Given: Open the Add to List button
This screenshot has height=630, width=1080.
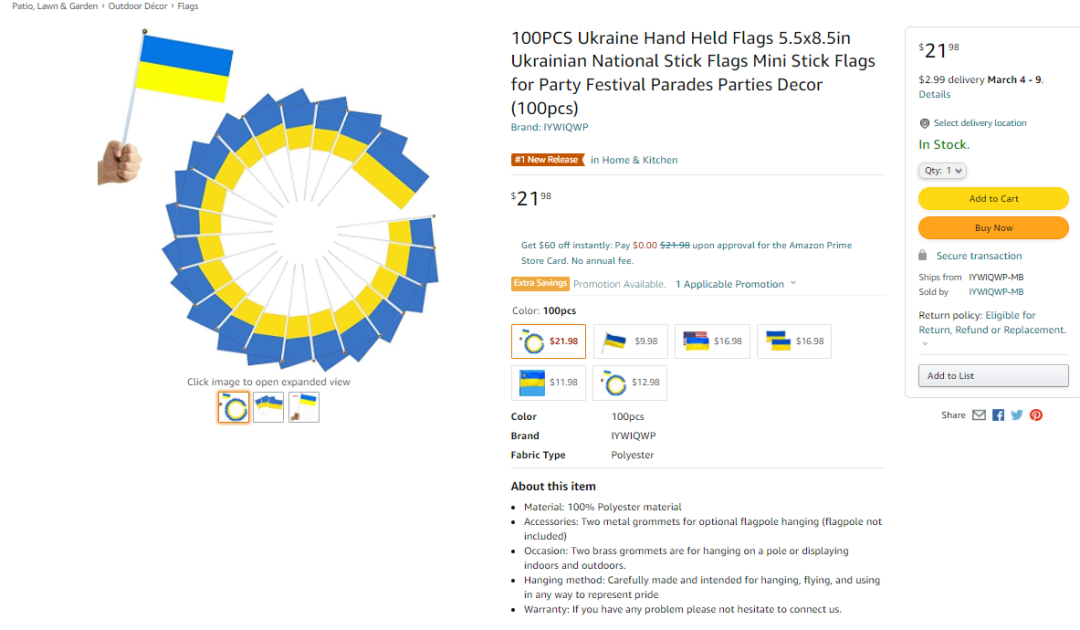Looking at the screenshot, I should [993, 376].
